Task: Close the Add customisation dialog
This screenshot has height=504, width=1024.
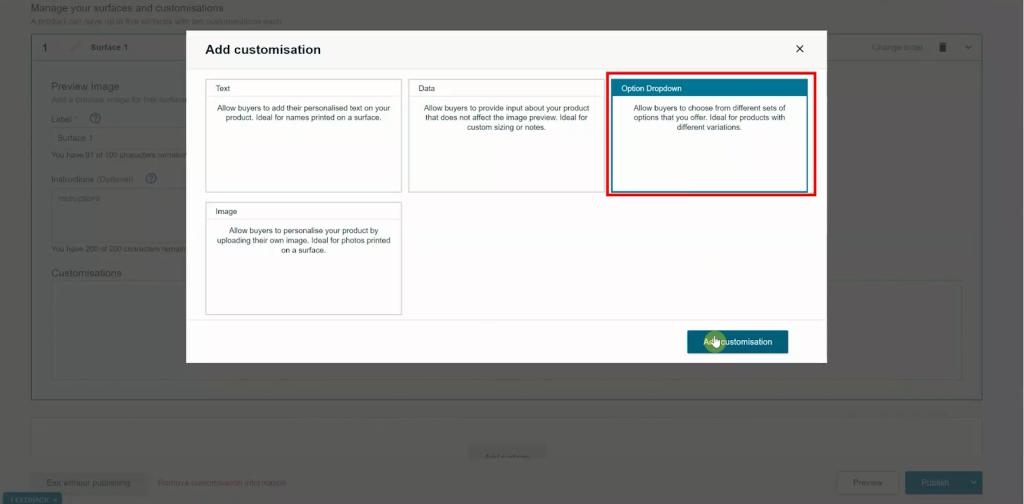Action: coord(799,49)
